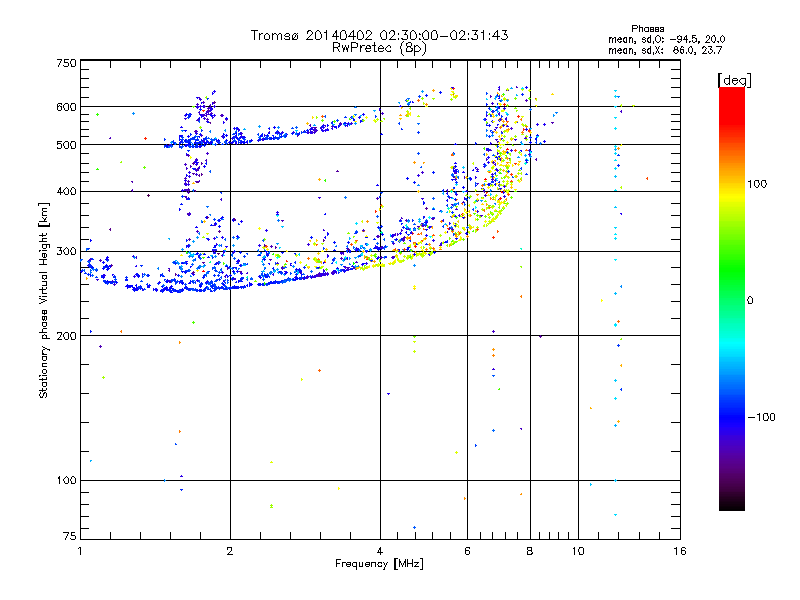Click the 4 tick on frequency axis

pyautogui.click(x=380, y=551)
